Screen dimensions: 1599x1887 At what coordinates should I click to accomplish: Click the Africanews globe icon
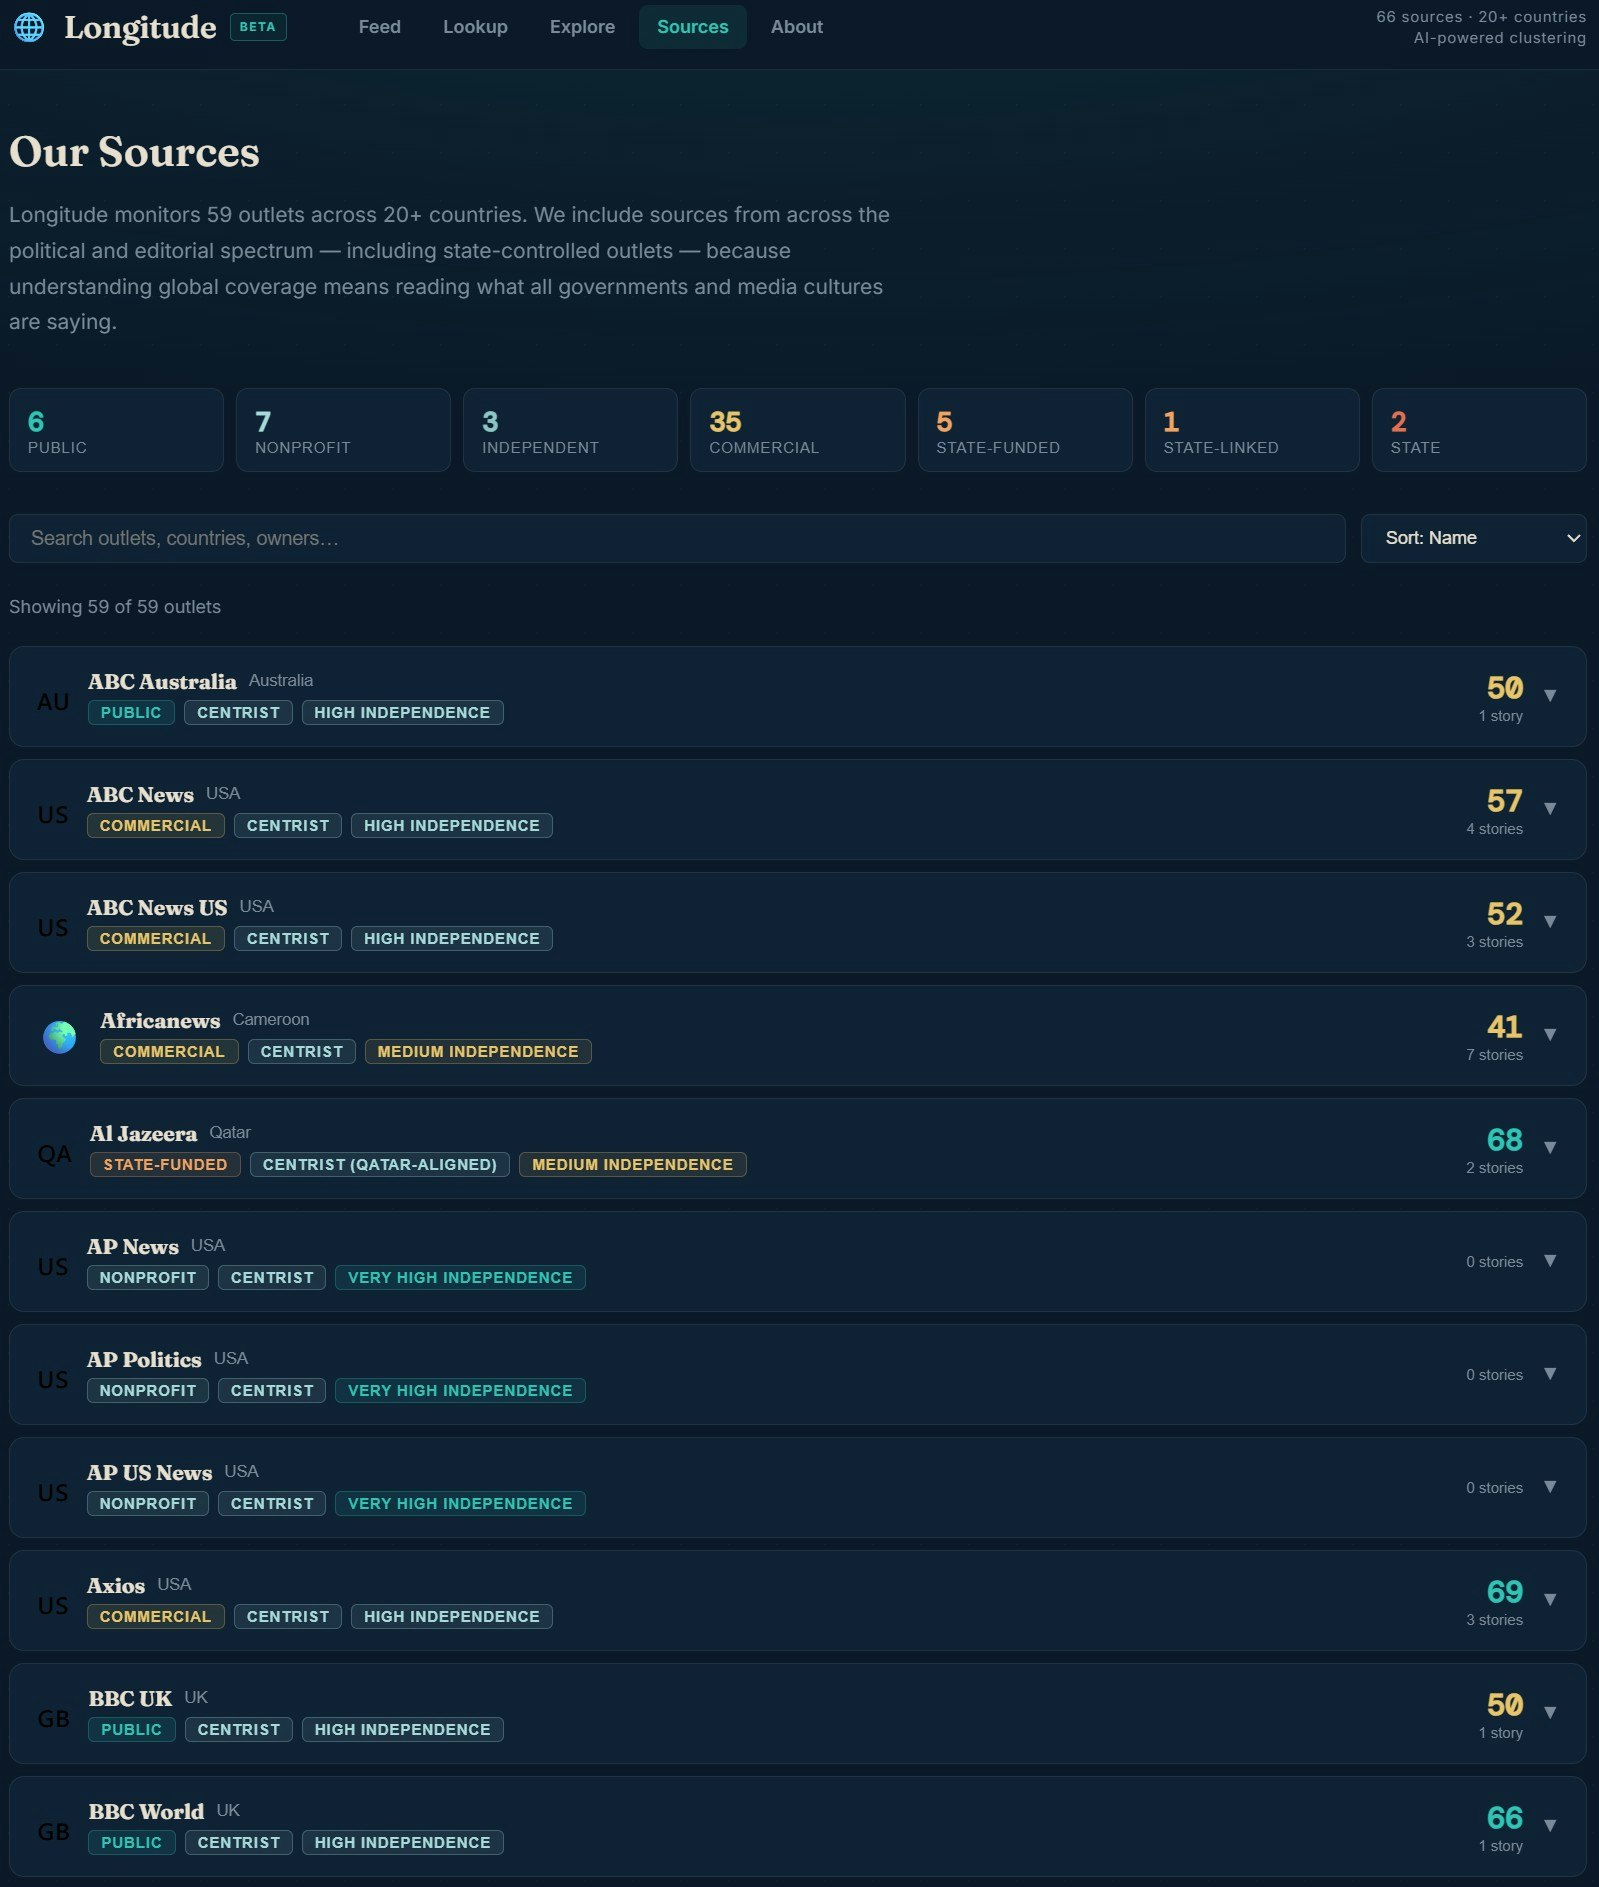tap(60, 1036)
